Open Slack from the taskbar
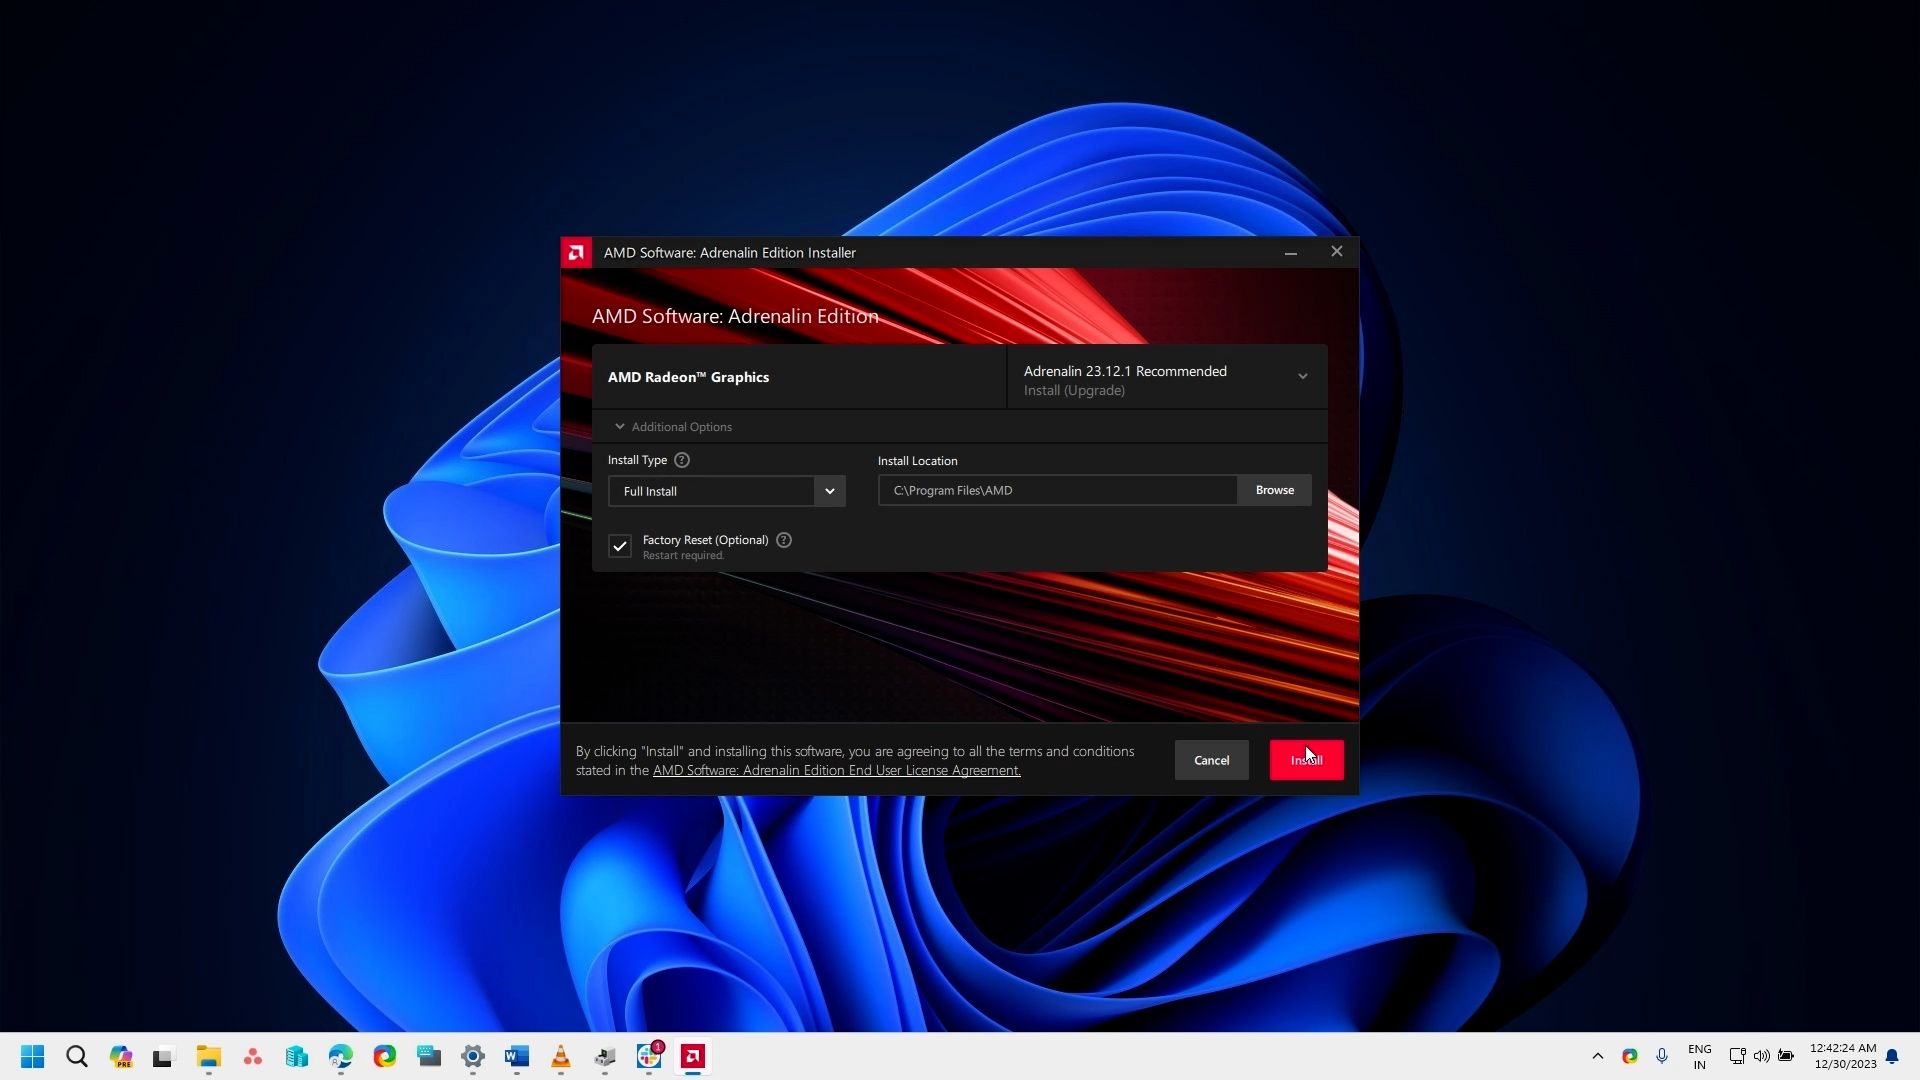Image resolution: width=1920 pixels, height=1080 pixels. point(649,1056)
